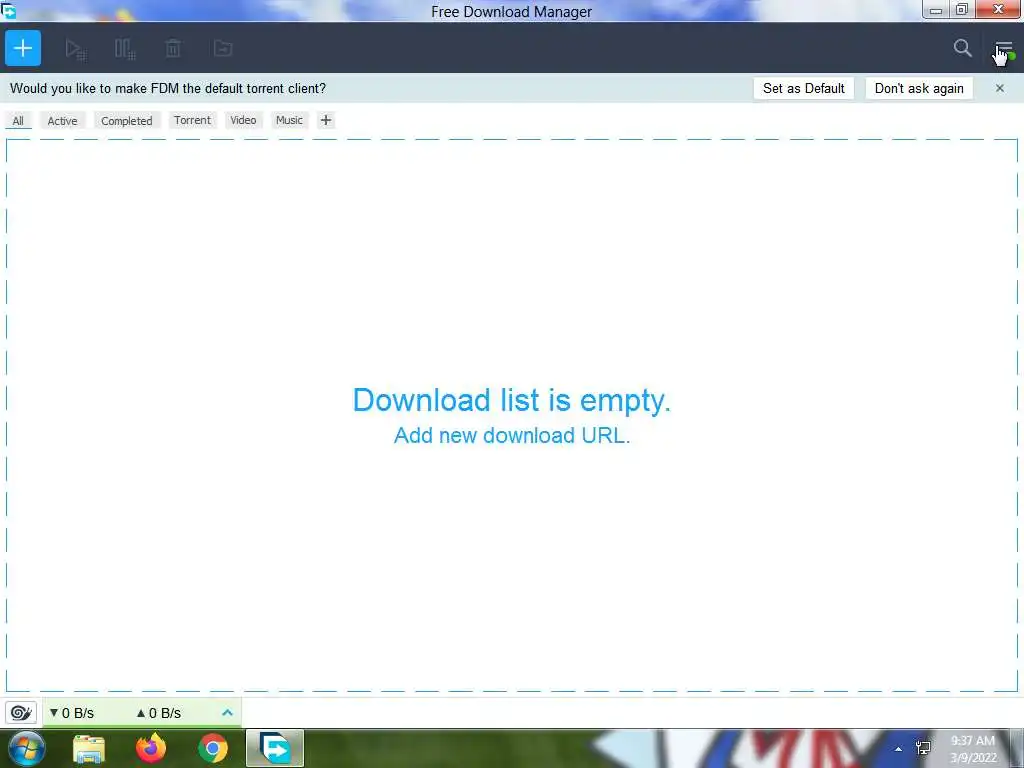Dismiss the default torrent client banner
The image size is (1024, 768).
pyautogui.click(x=1000, y=88)
